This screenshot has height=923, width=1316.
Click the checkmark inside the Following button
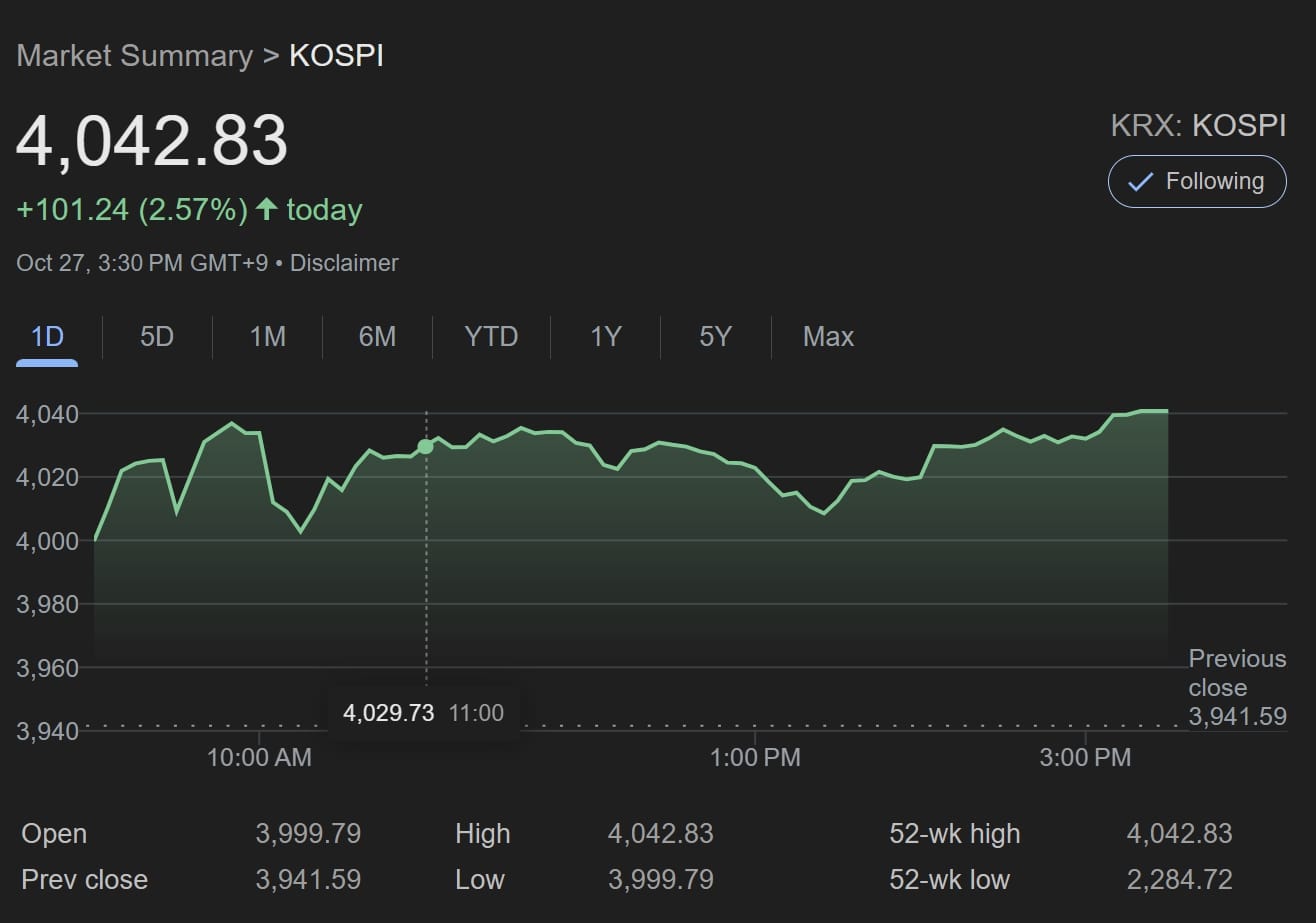pos(1140,181)
